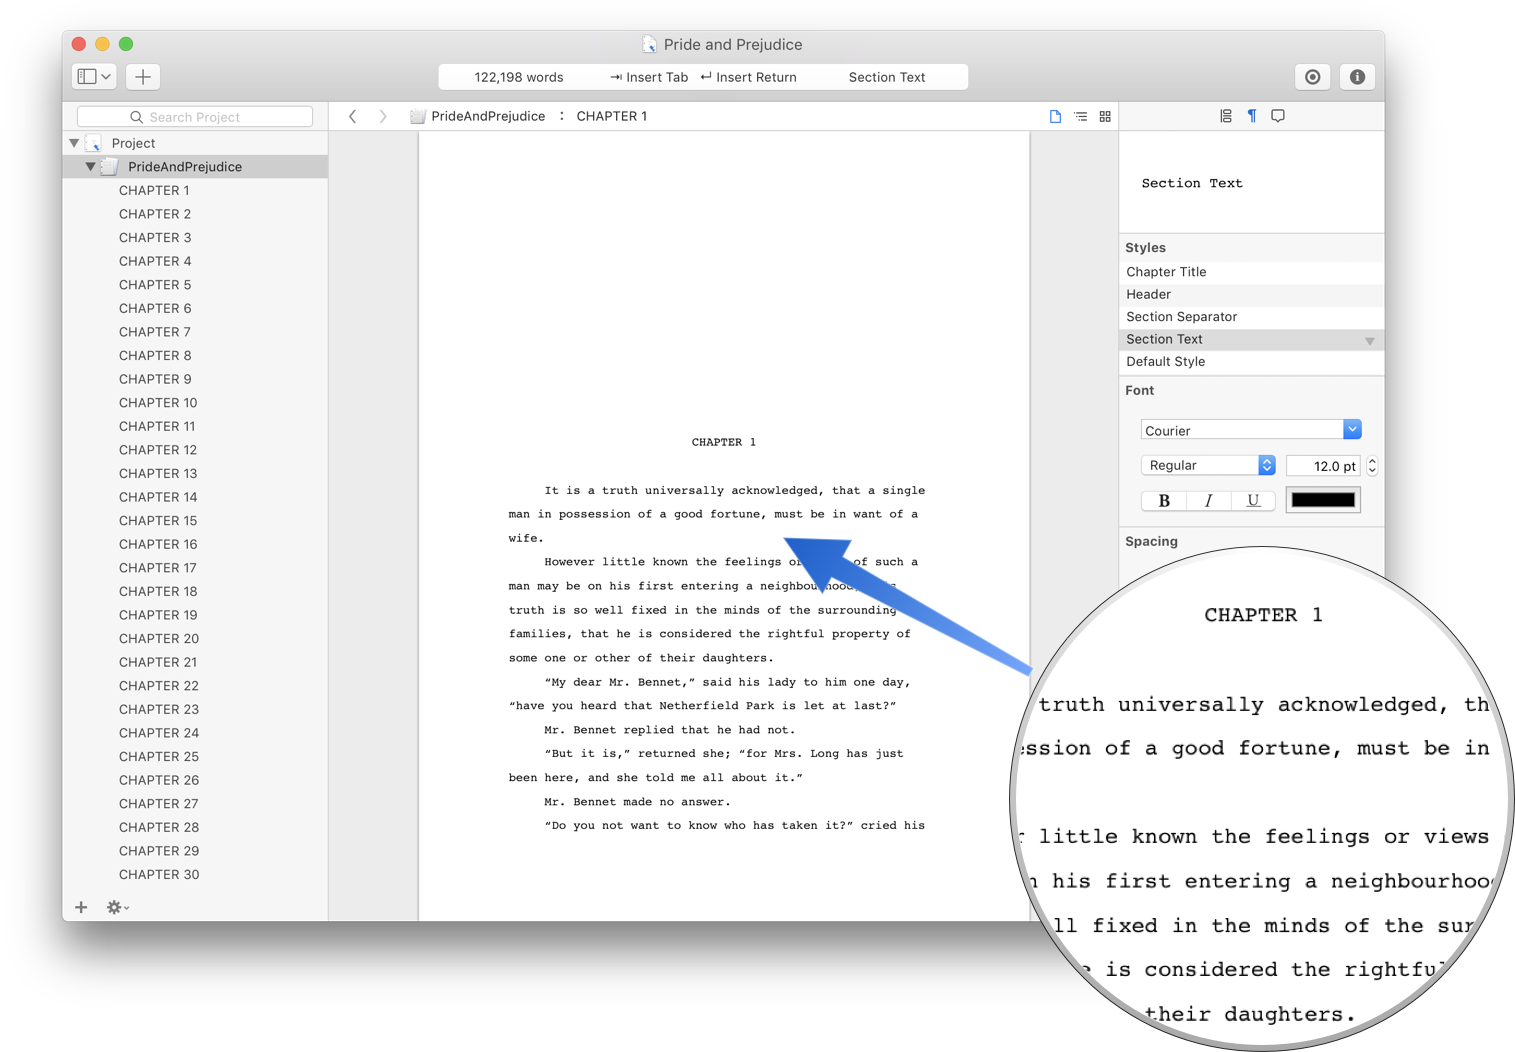Image resolution: width=1515 pixels, height=1052 pixels.
Task: Collapse the Project tree node
Action: [x=74, y=143]
